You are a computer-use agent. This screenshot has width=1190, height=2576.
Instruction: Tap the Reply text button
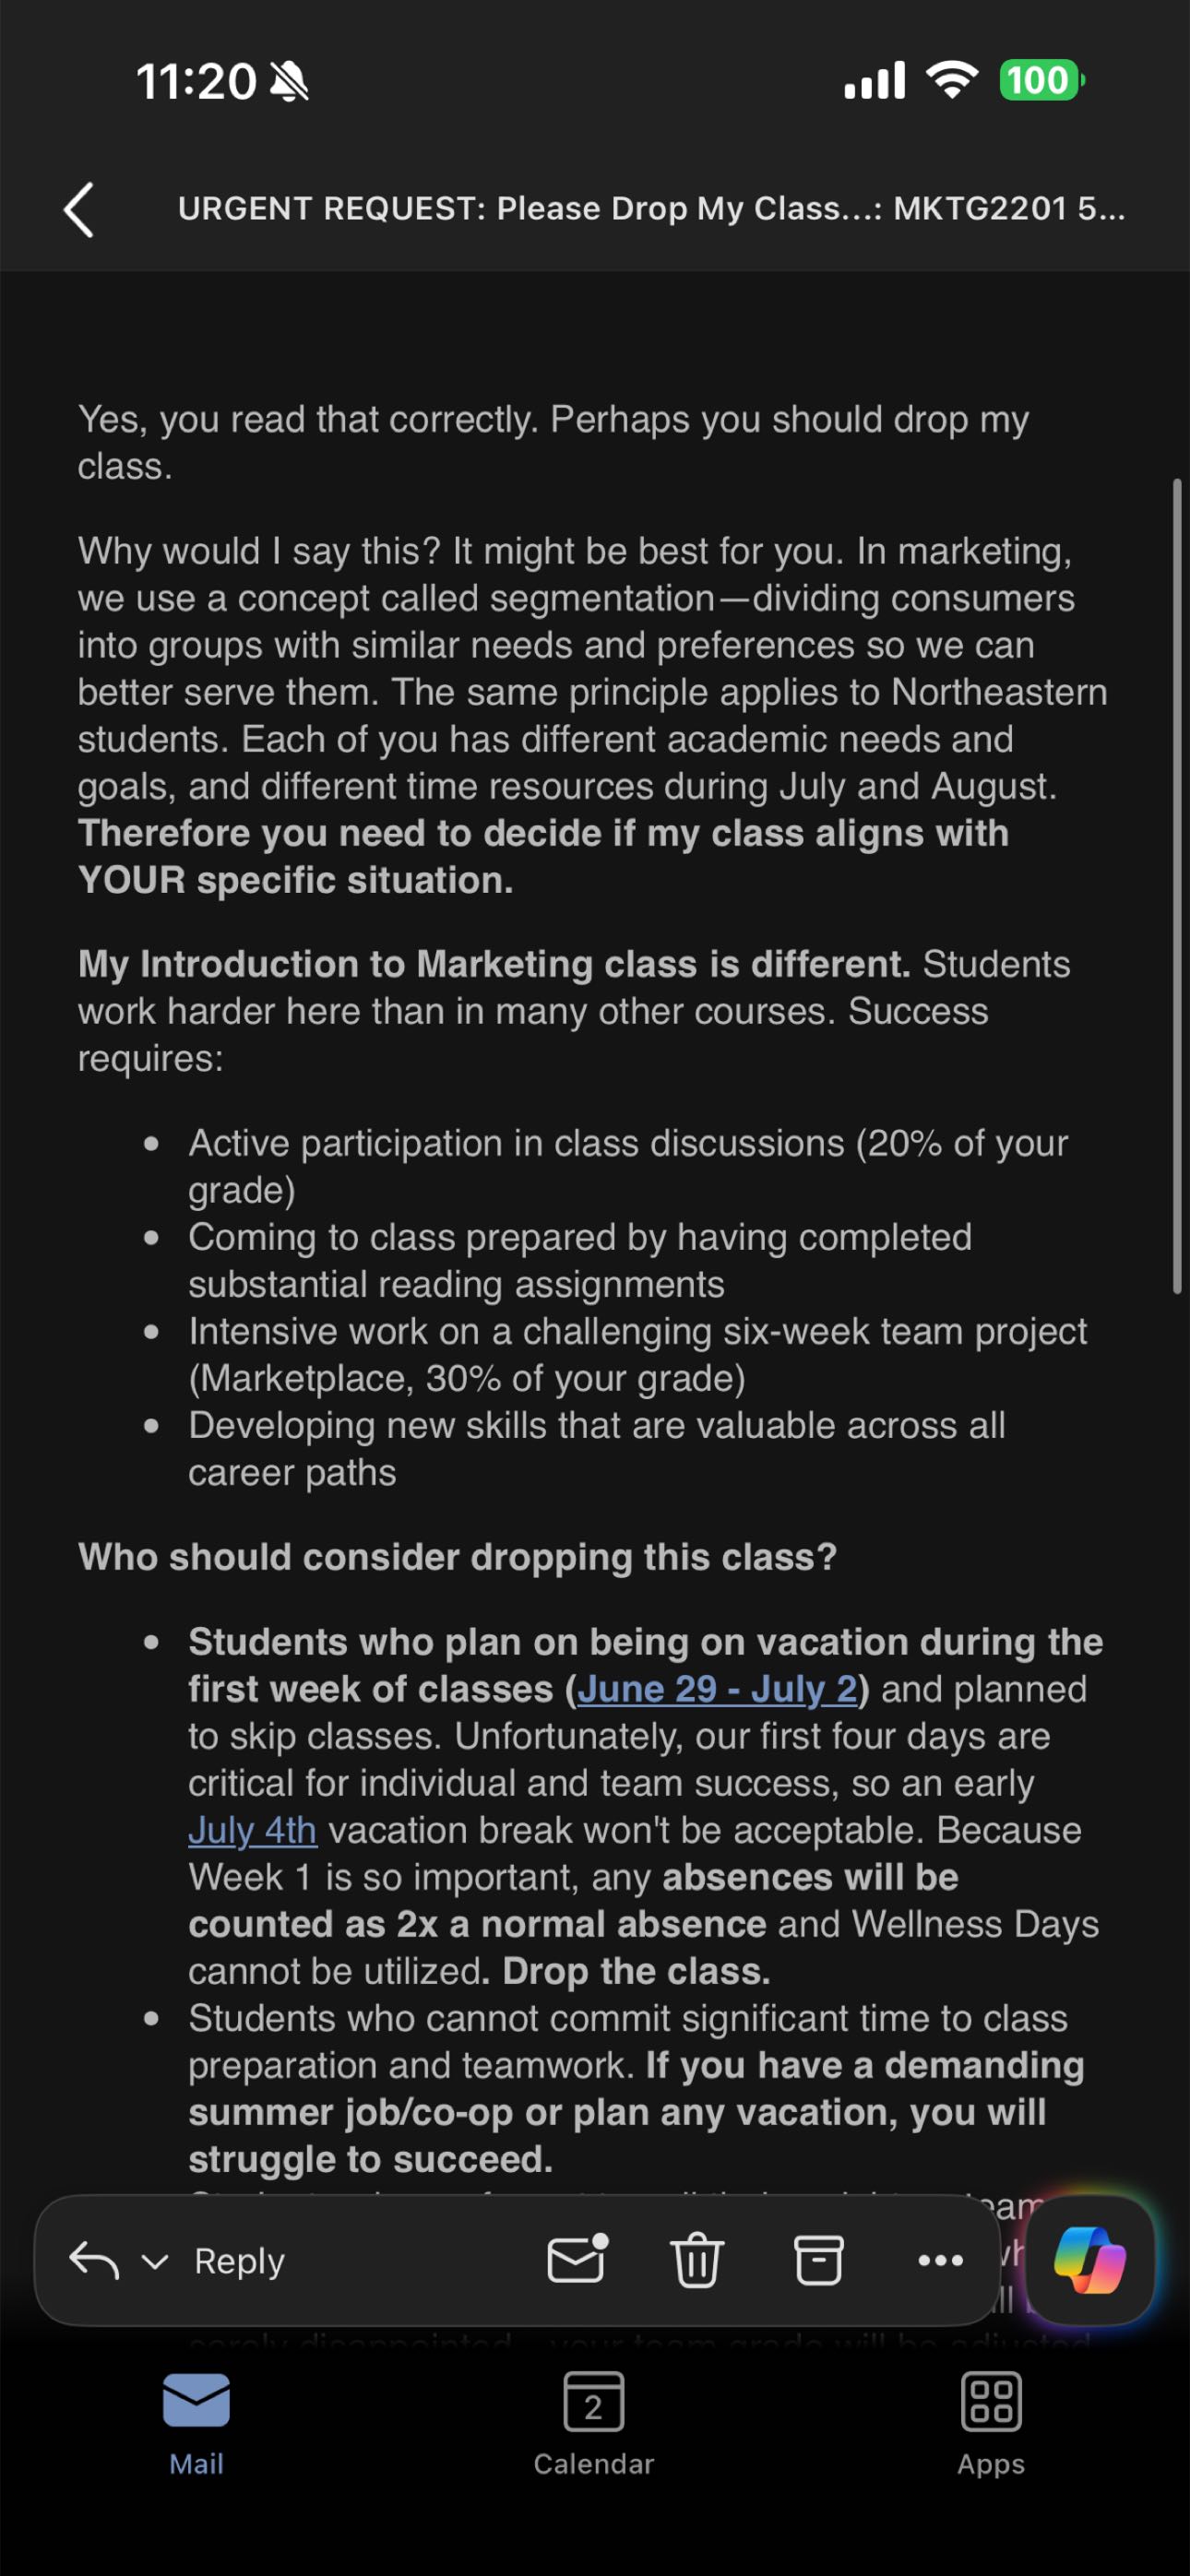tap(239, 2260)
